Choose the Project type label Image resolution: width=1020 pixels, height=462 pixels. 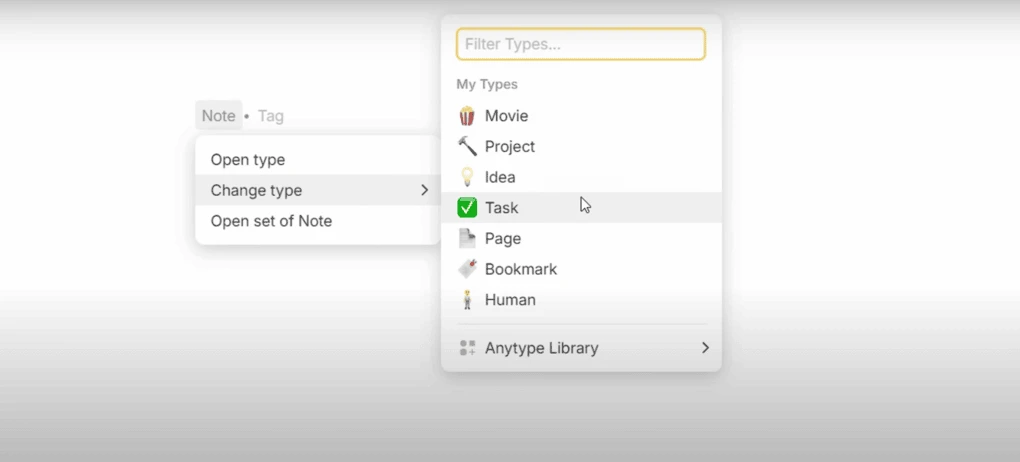pos(510,146)
